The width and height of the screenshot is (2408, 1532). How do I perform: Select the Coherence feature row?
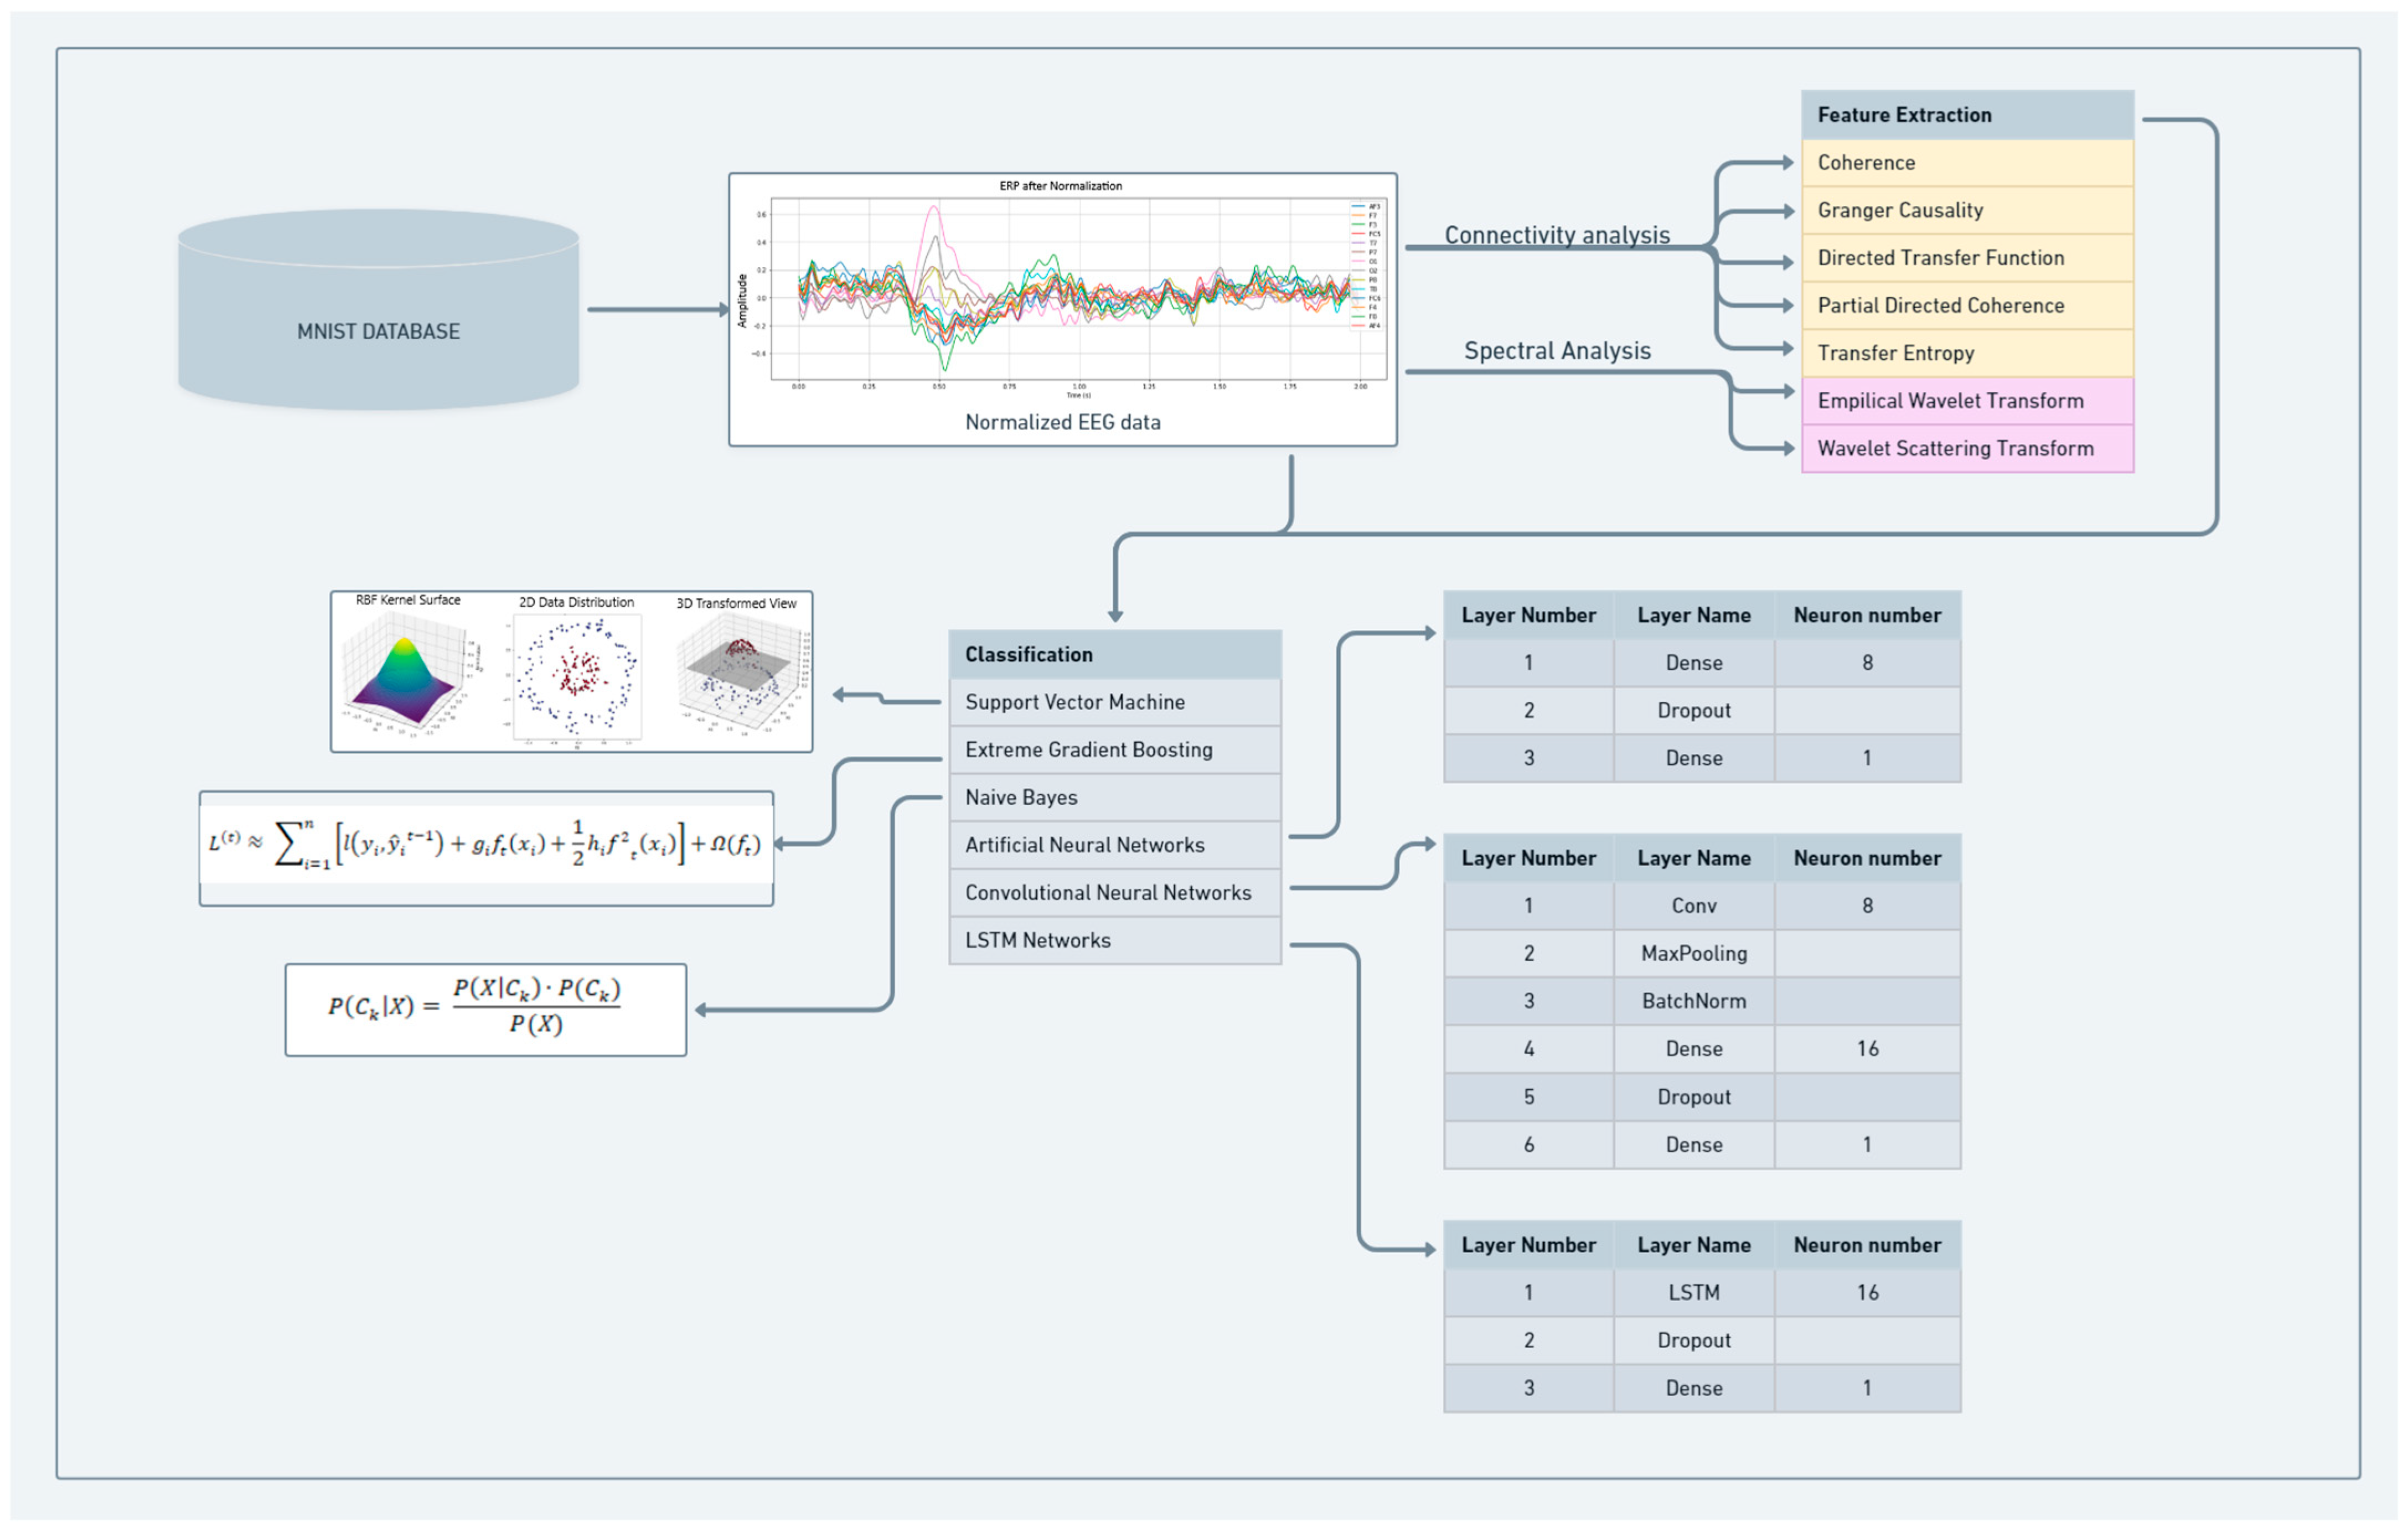1966,162
